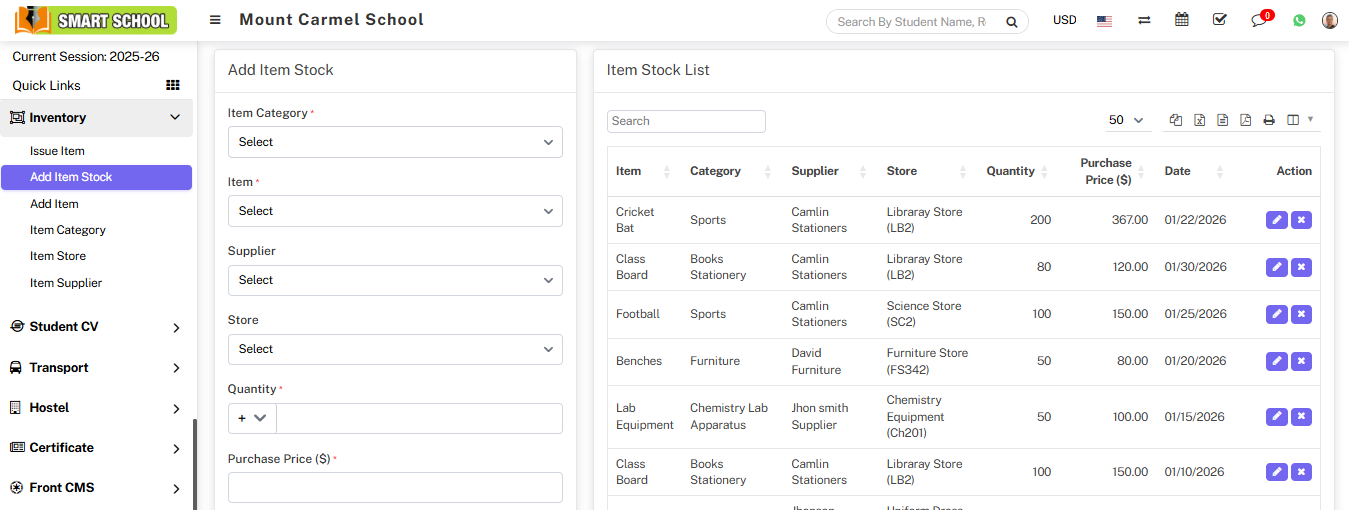Open Issue Item in Inventory menu

pyautogui.click(x=57, y=151)
